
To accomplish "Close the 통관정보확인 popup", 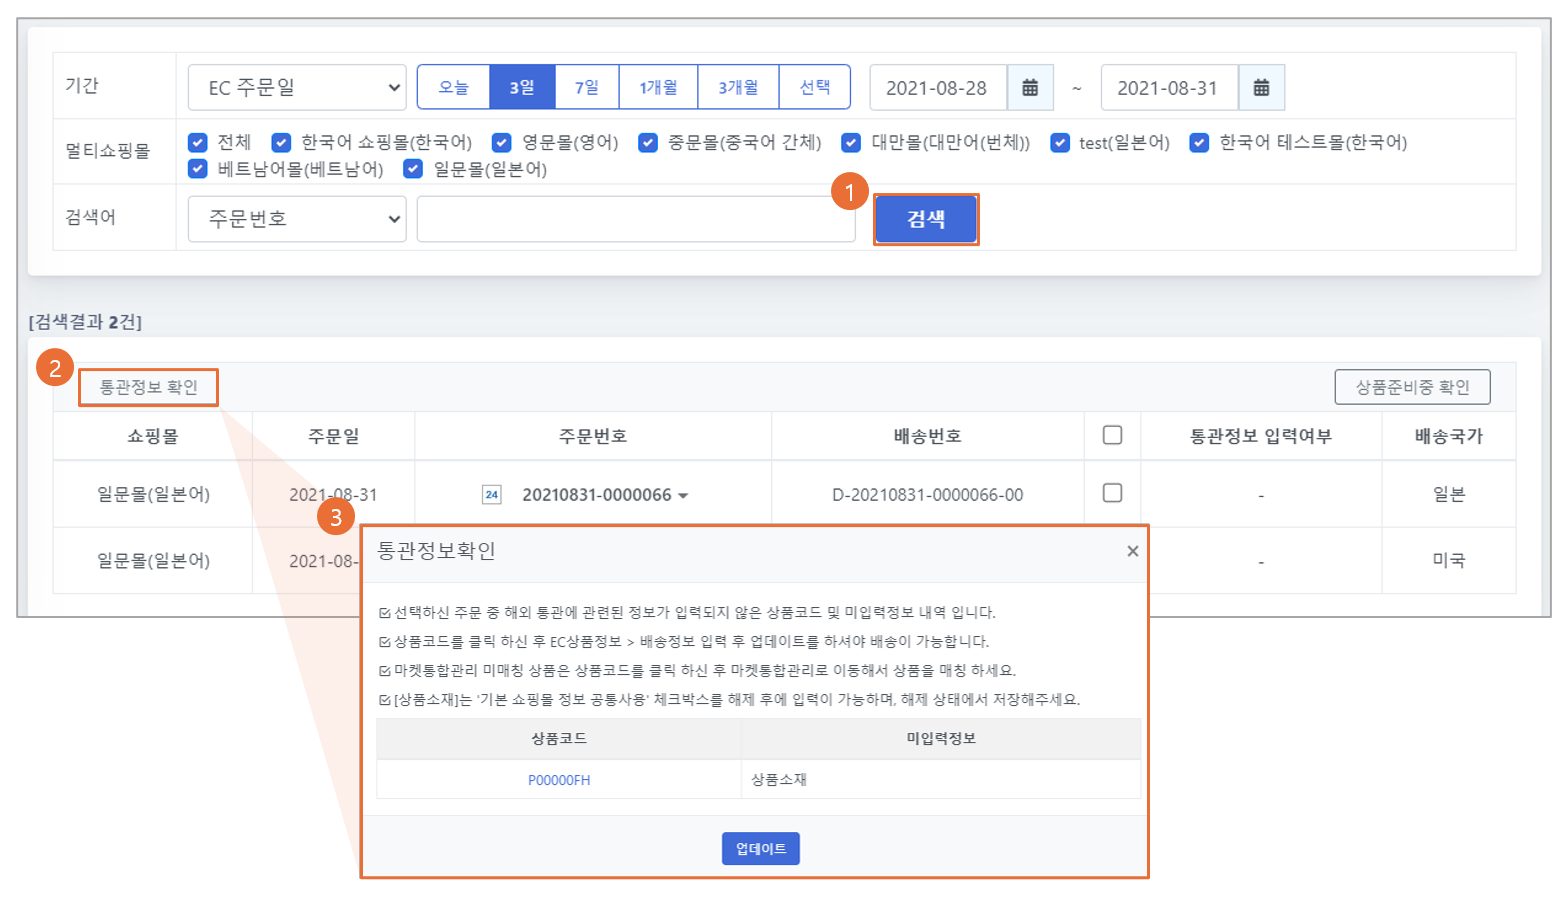I will [1132, 551].
